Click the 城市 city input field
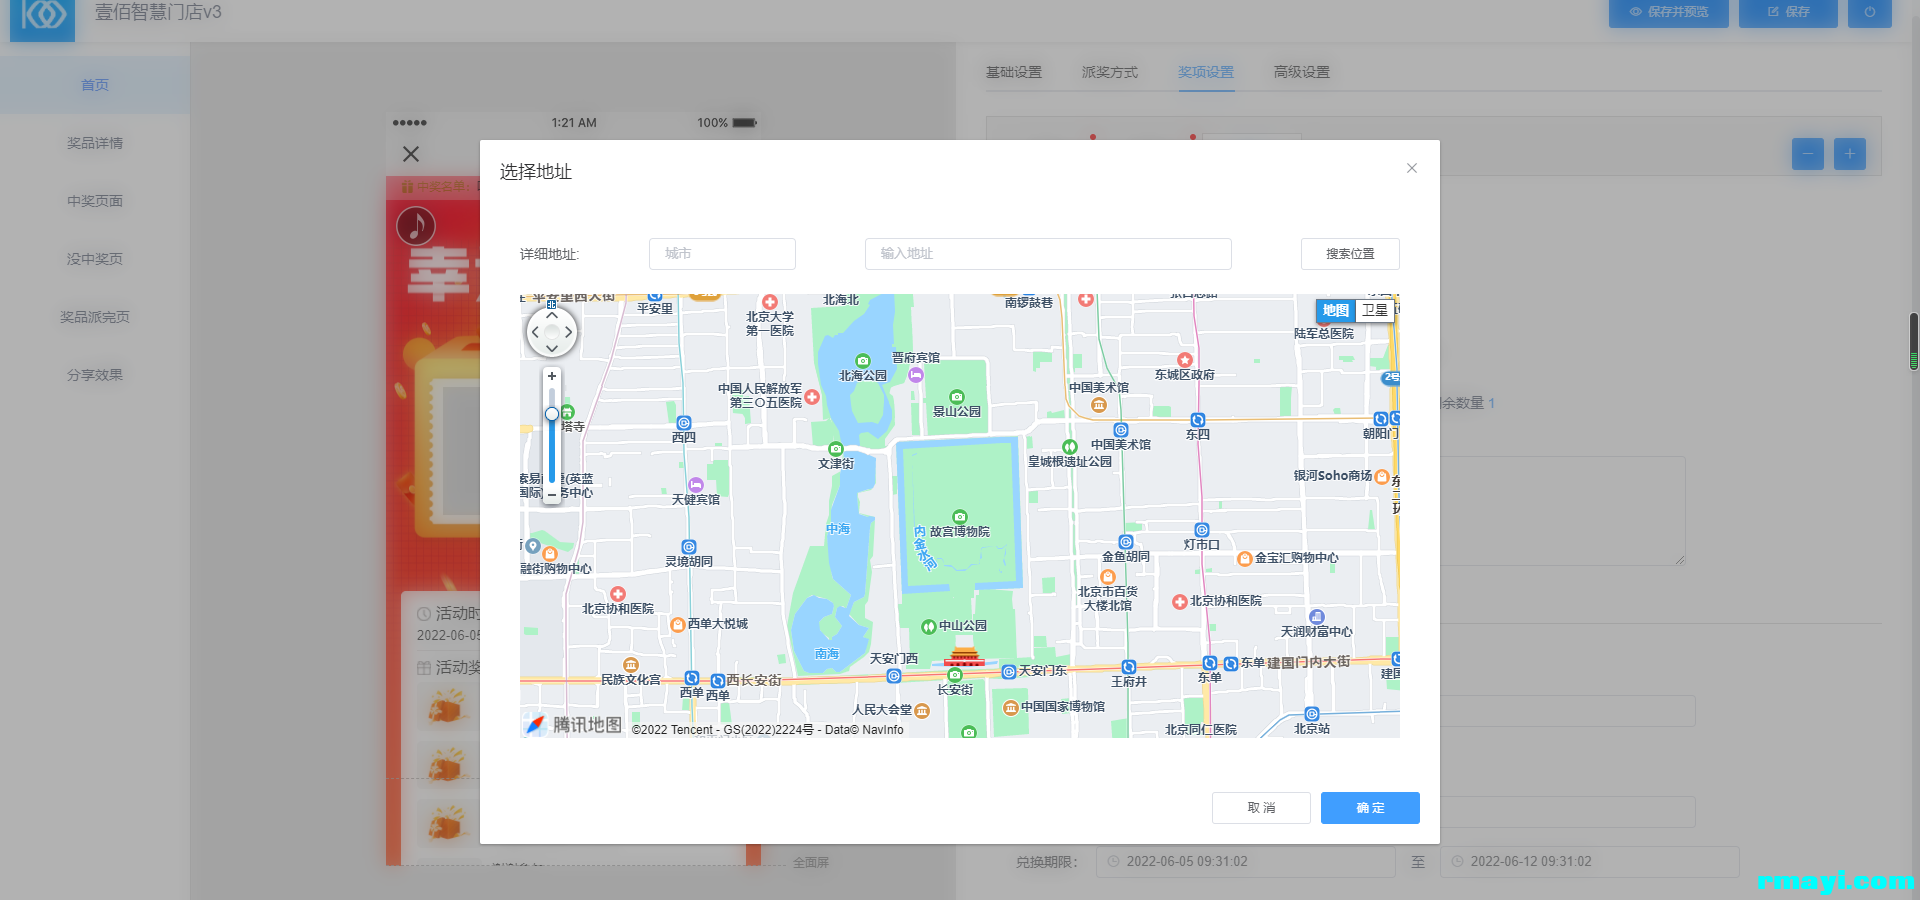 [x=722, y=254]
